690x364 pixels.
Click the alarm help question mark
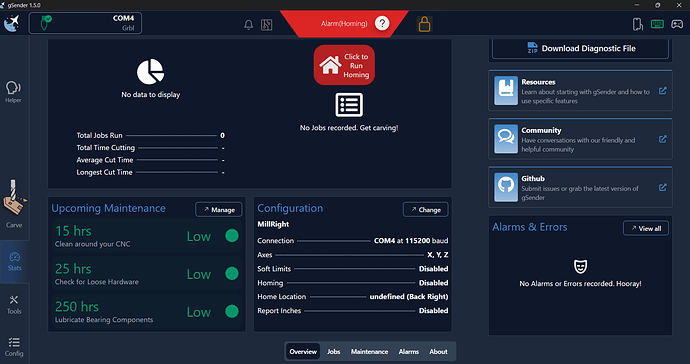click(382, 23)
